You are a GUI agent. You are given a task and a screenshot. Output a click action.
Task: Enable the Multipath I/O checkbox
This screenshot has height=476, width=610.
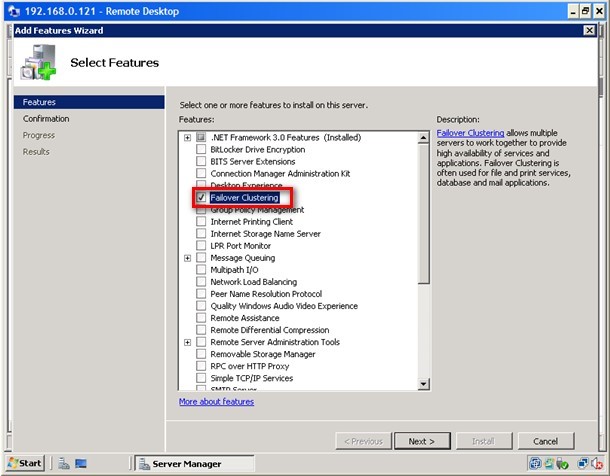coord(201,270)
